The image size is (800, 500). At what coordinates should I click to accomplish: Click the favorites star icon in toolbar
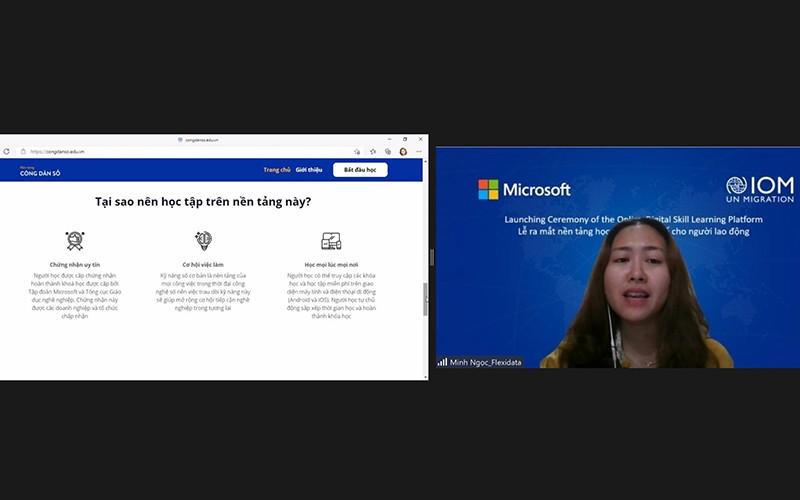pyautogui.click(x=373, y=152)
